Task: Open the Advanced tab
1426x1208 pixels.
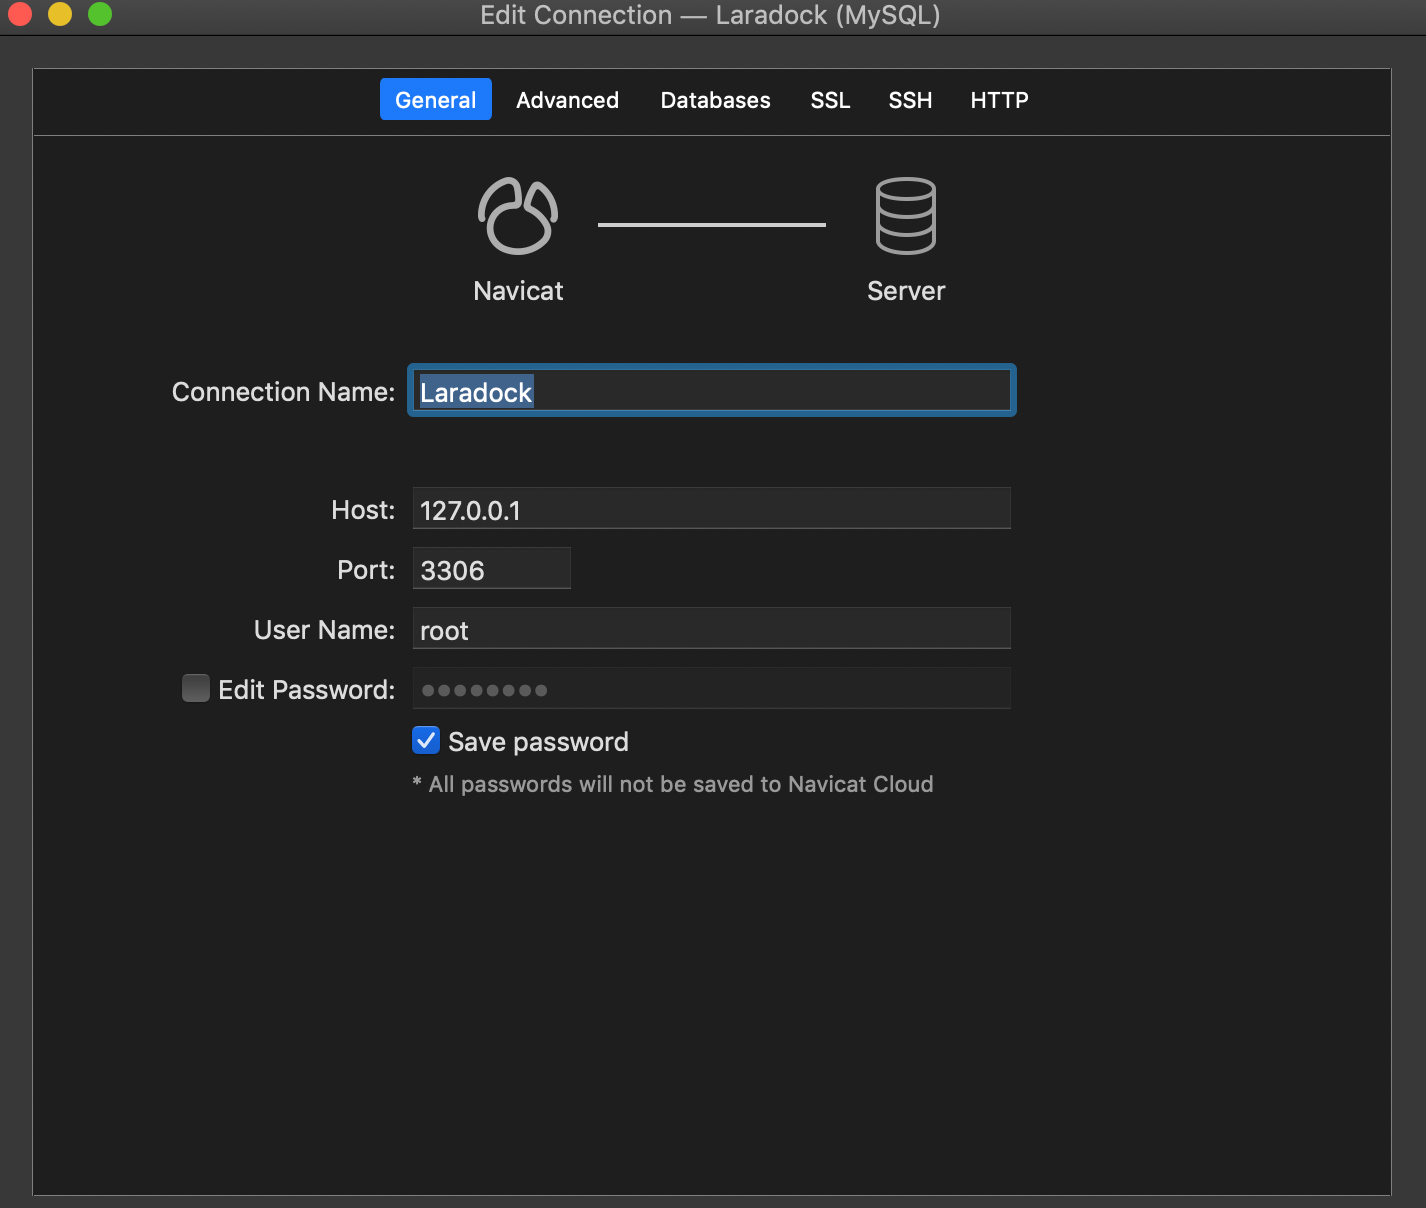Action: [x=567, y=100]
